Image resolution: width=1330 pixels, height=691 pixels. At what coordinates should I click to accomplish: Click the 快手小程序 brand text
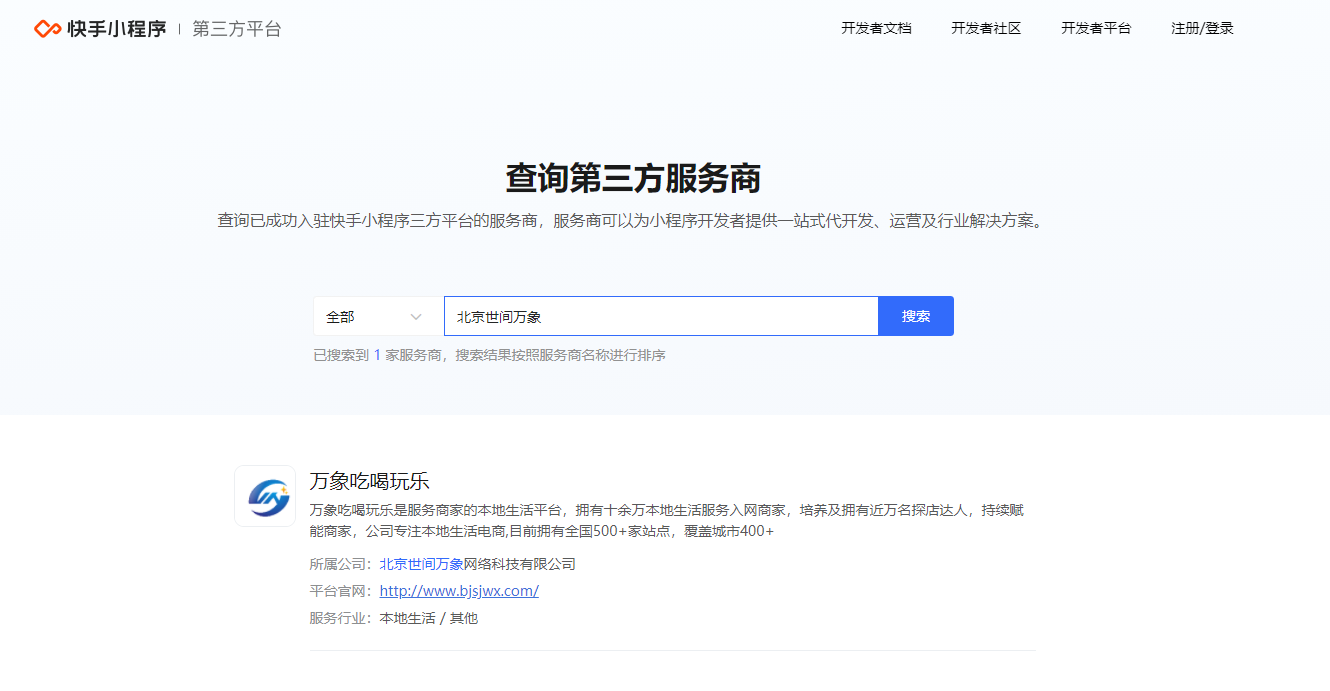(x=117, y=29)
